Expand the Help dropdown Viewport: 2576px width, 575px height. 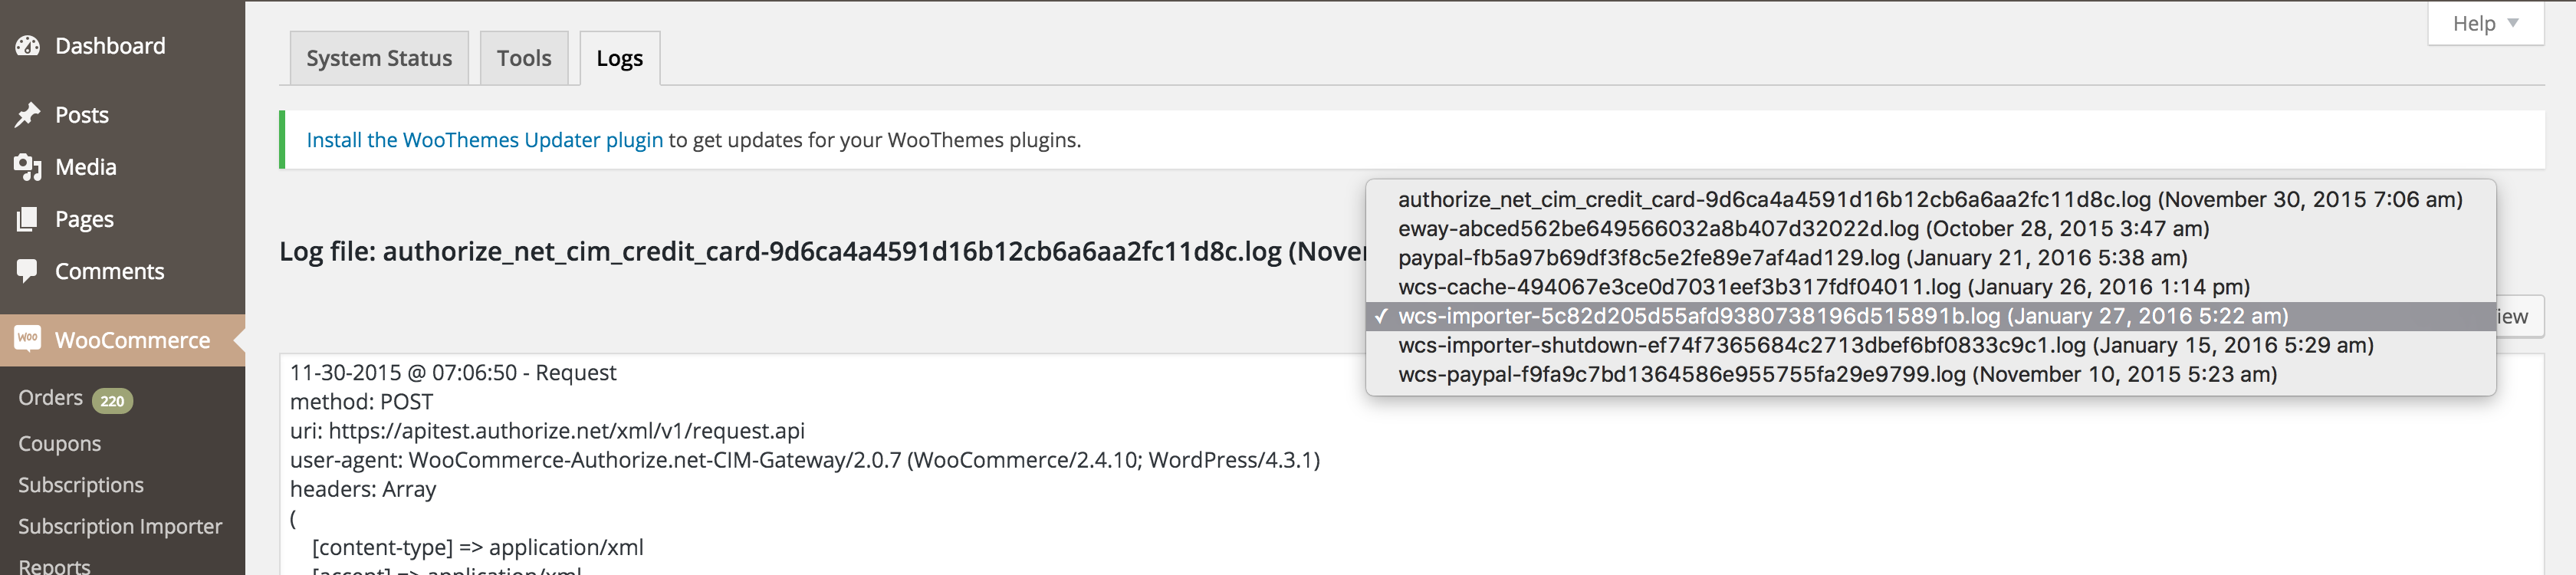[x=2485, y=23]
